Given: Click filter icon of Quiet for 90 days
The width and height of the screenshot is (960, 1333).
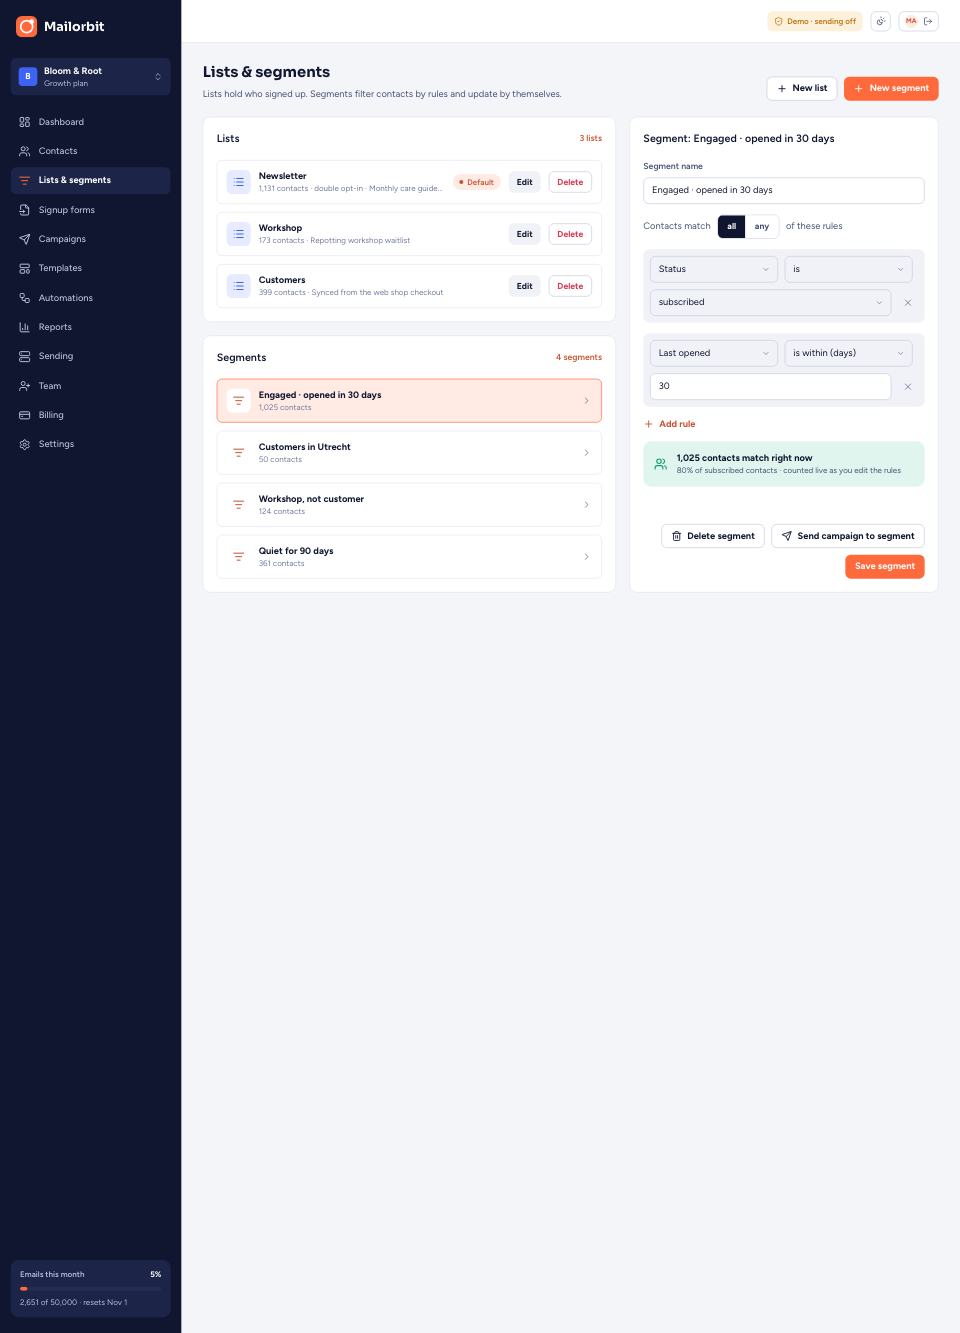Looking at the screenshot, I should coord(238,557).
